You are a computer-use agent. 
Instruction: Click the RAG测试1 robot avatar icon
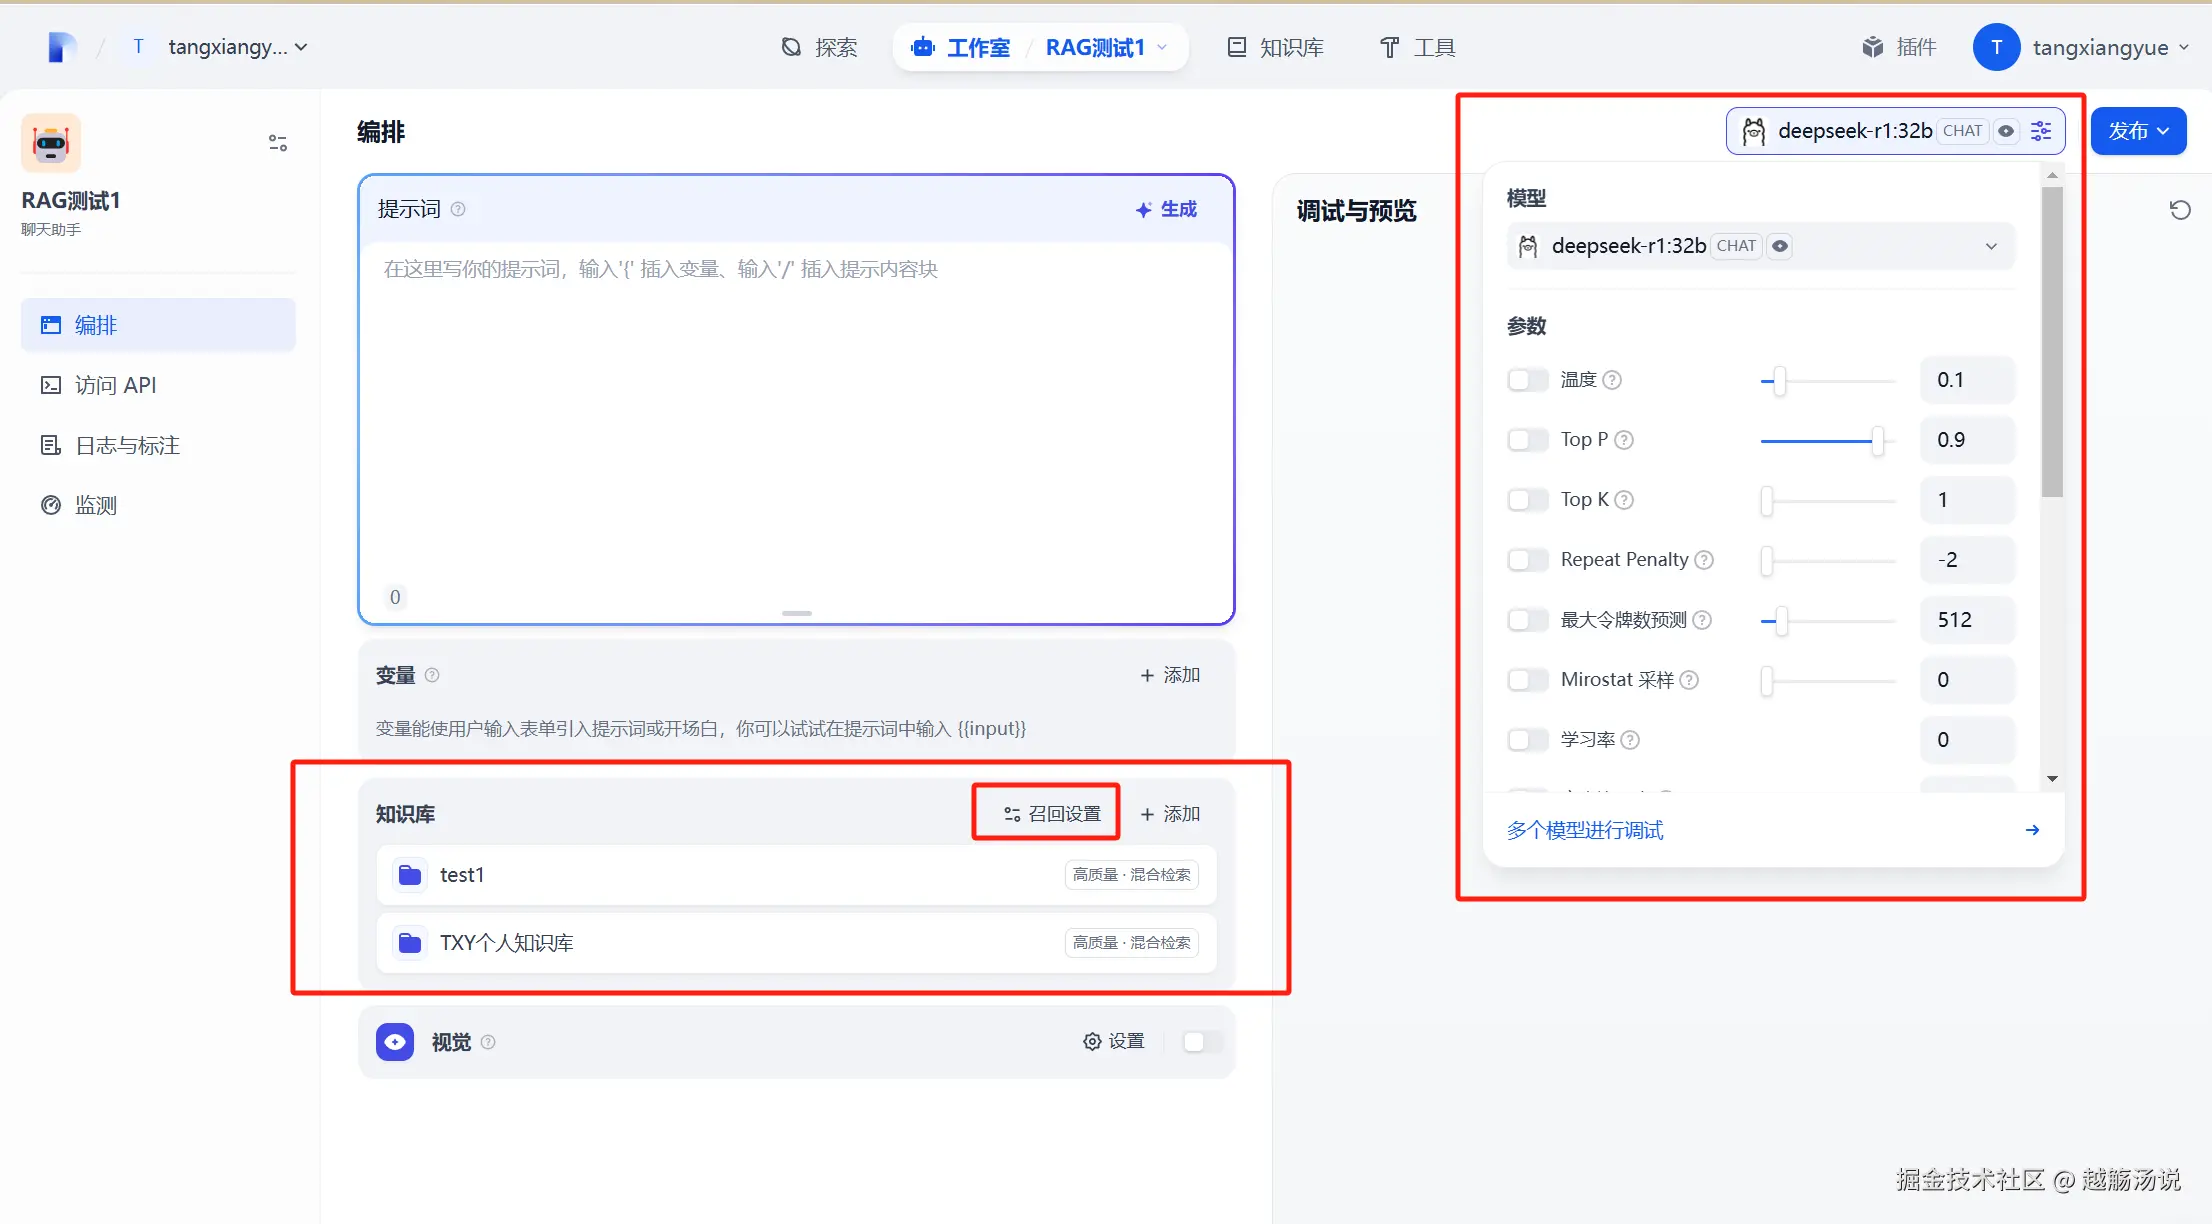[x=51, y=143]
